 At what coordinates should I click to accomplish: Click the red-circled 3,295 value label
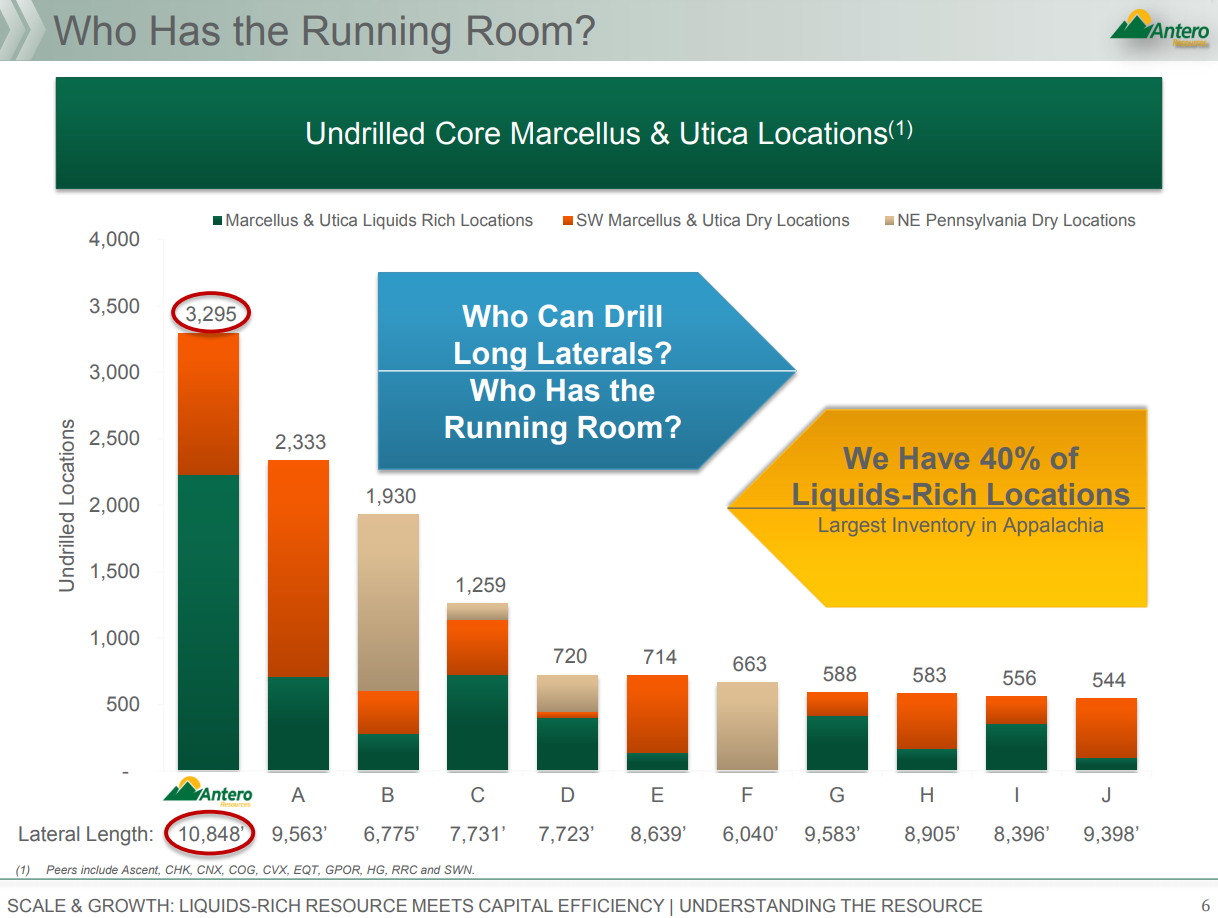coord(210,314)
